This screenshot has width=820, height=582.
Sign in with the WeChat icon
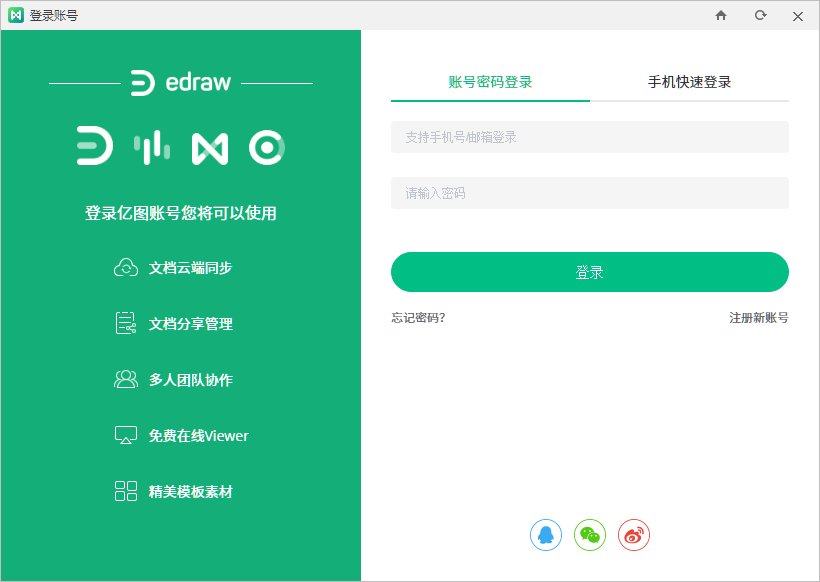click(x=590, y=535)
